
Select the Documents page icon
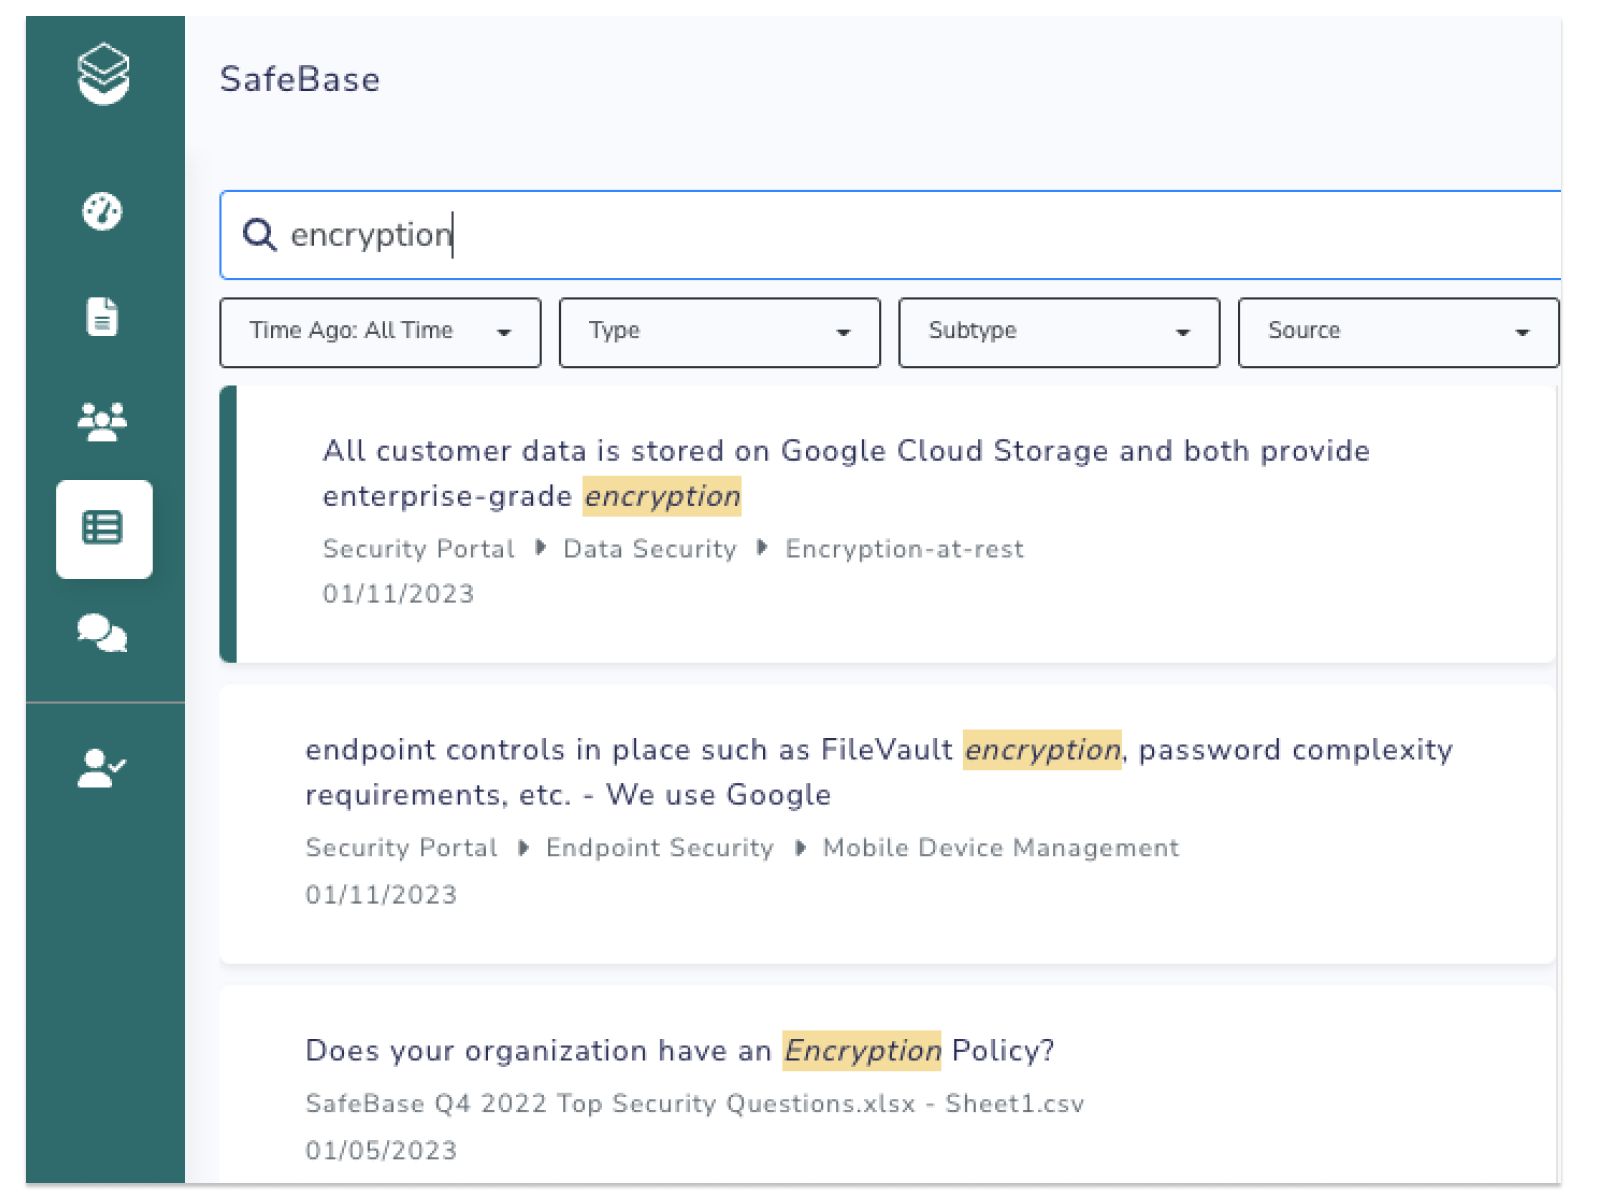pos(103,316)
